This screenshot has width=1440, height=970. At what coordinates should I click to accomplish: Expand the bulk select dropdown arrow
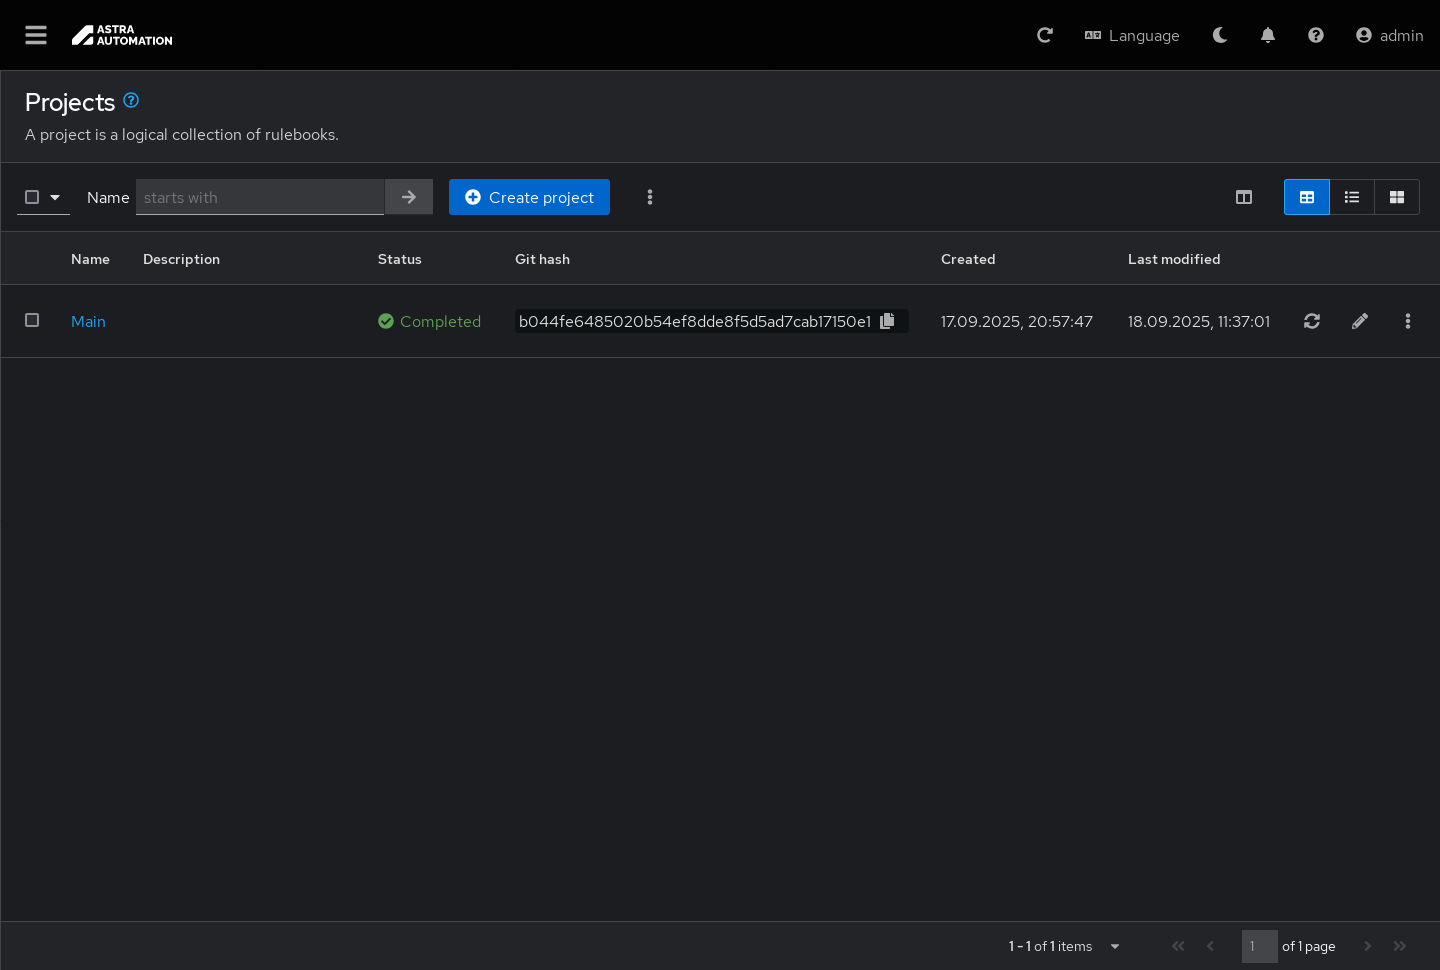point(55,197)
